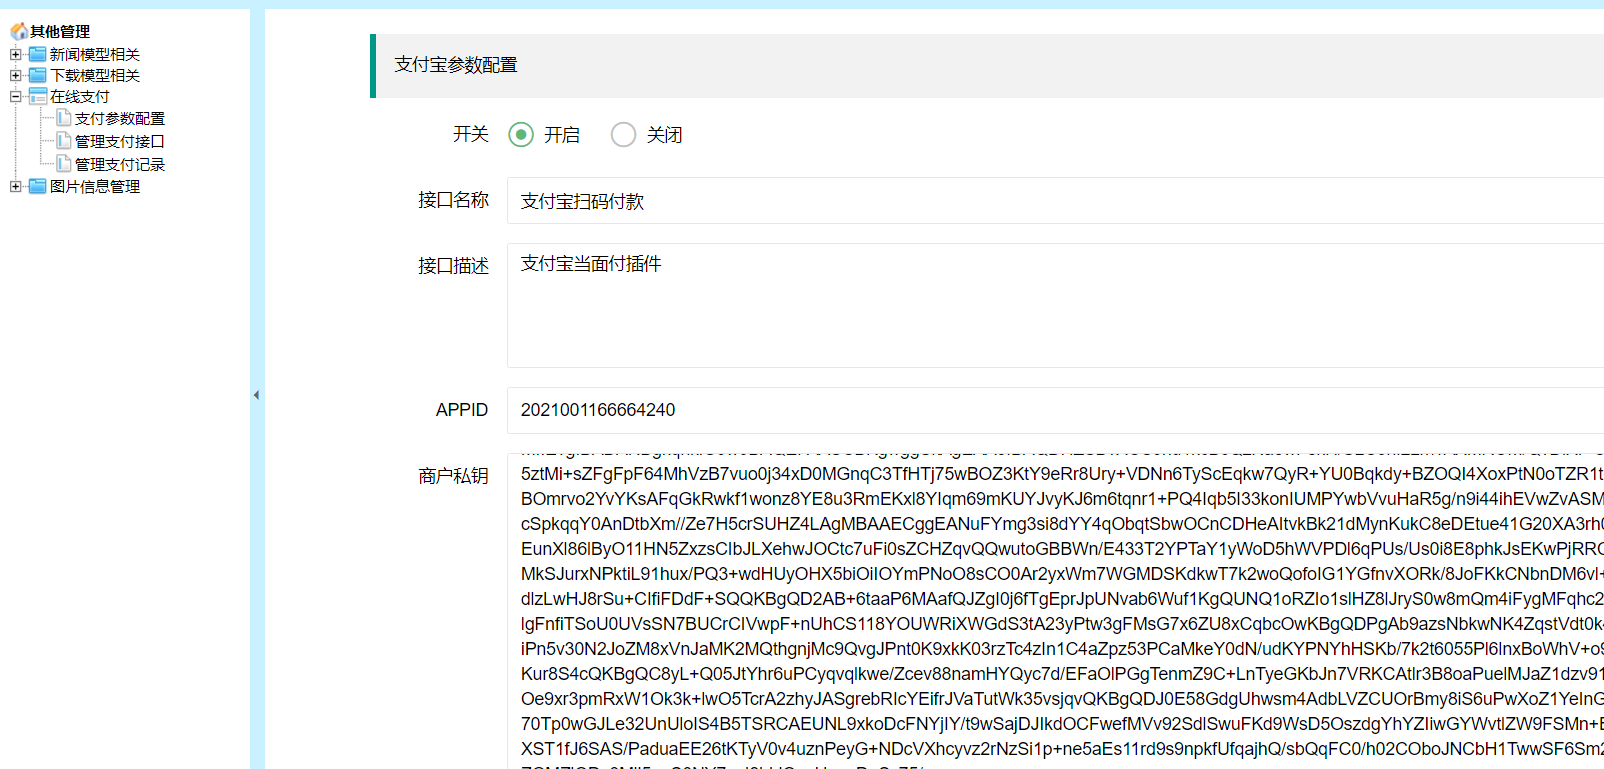Click the page icon of 管理支付接口

[64, 141]
